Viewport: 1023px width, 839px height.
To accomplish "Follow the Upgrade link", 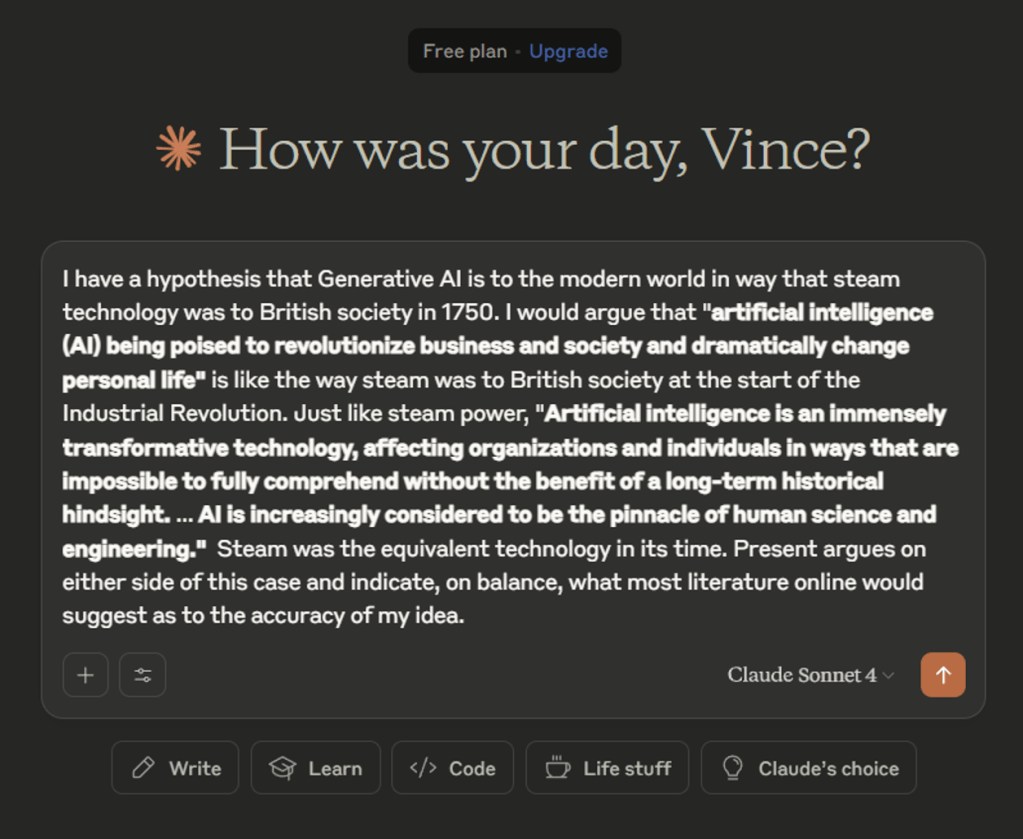I will tap(568, 51).
